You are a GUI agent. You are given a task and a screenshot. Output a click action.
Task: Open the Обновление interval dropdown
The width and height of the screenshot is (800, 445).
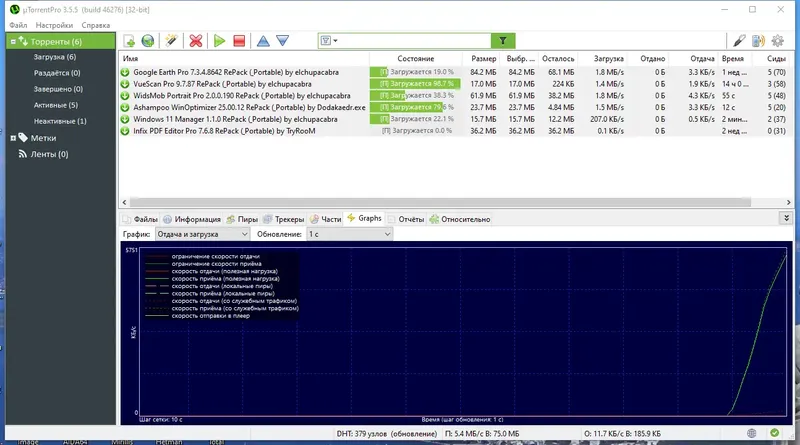[349, 234]
